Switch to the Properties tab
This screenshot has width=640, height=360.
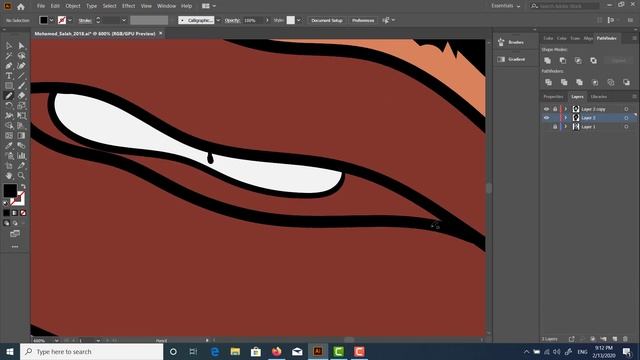coord(553,97)
